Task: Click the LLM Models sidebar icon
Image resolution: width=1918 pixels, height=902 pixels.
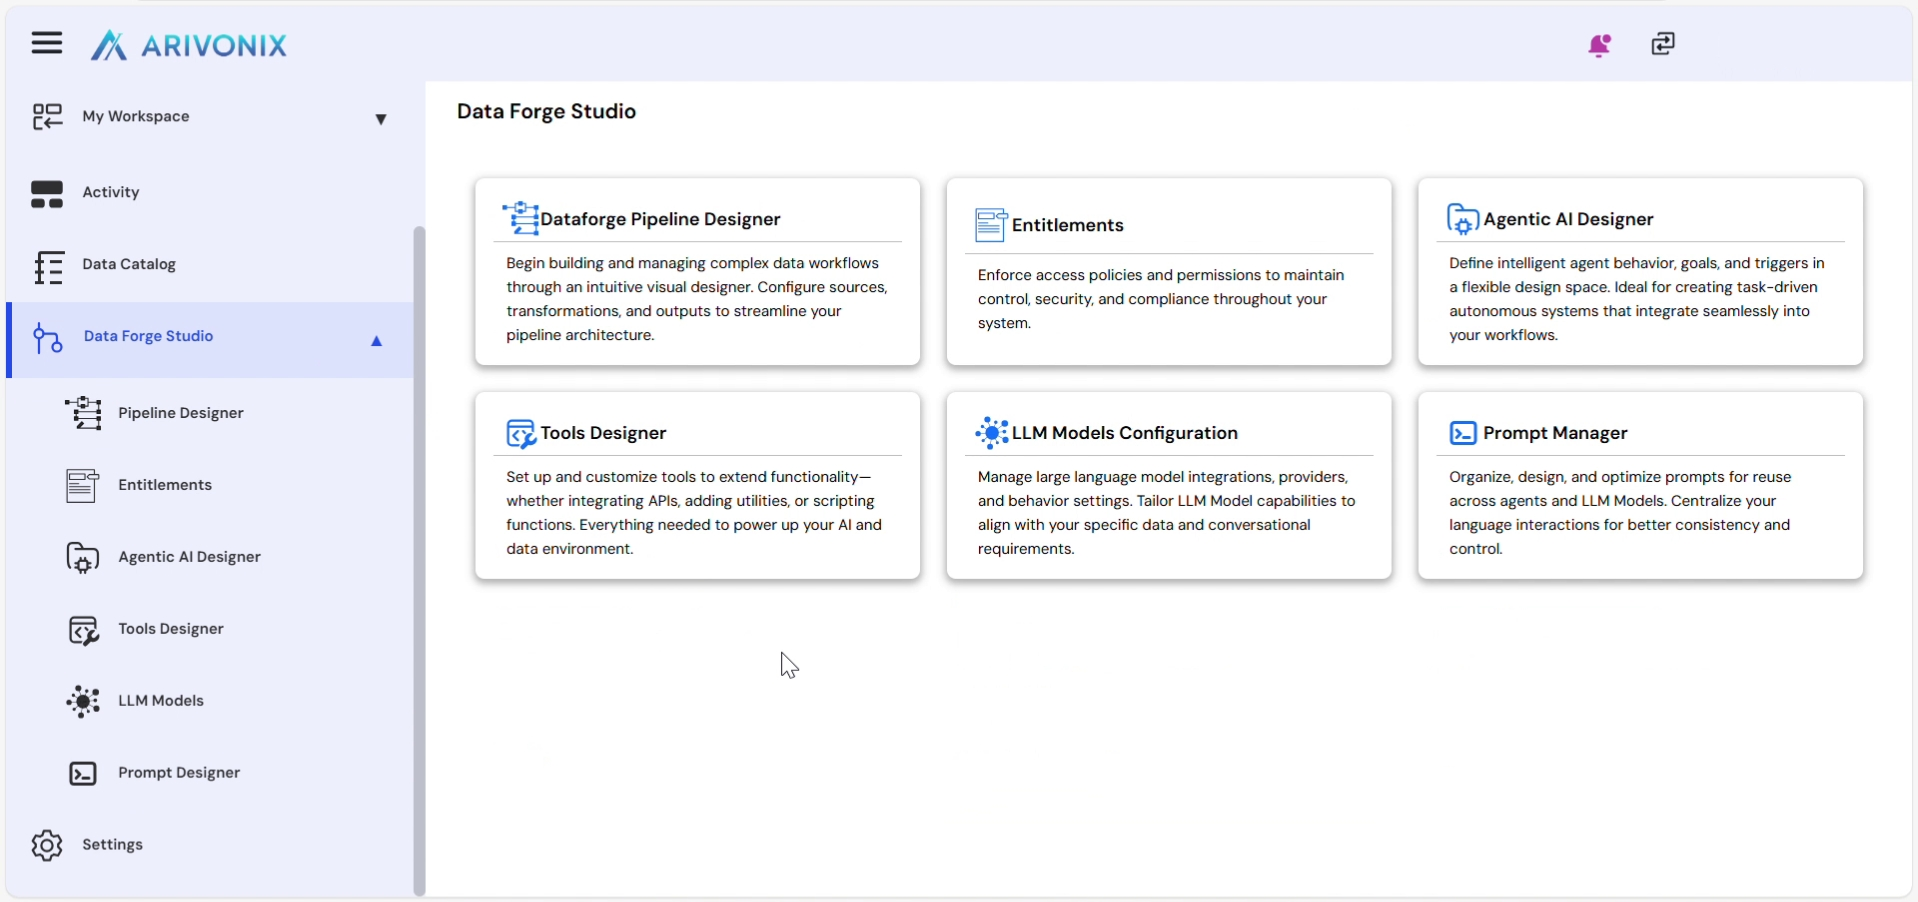Action: point(83,701)
